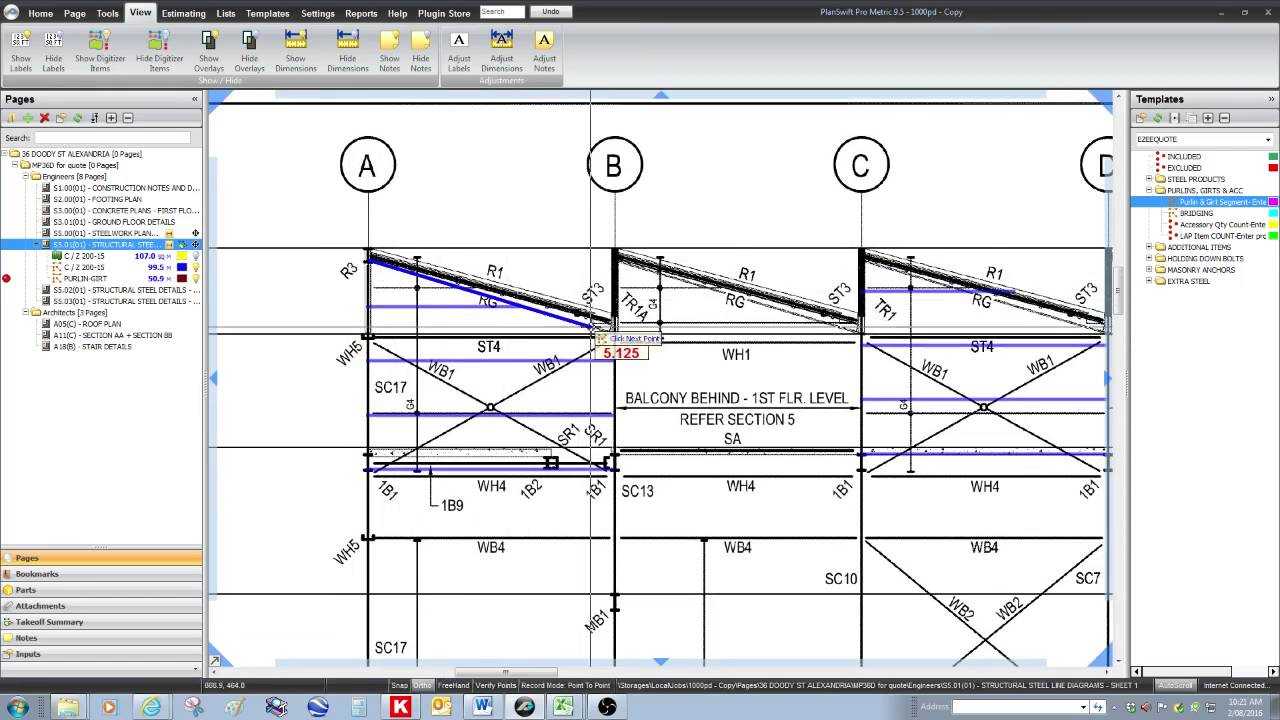Open Internet Explorer from the taskbar
The image size is (1280, 720).
(151, 706)
